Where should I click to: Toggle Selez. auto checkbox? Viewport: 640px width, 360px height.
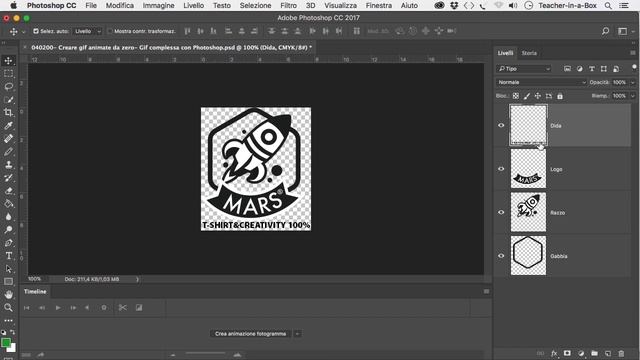coord(36,31)
